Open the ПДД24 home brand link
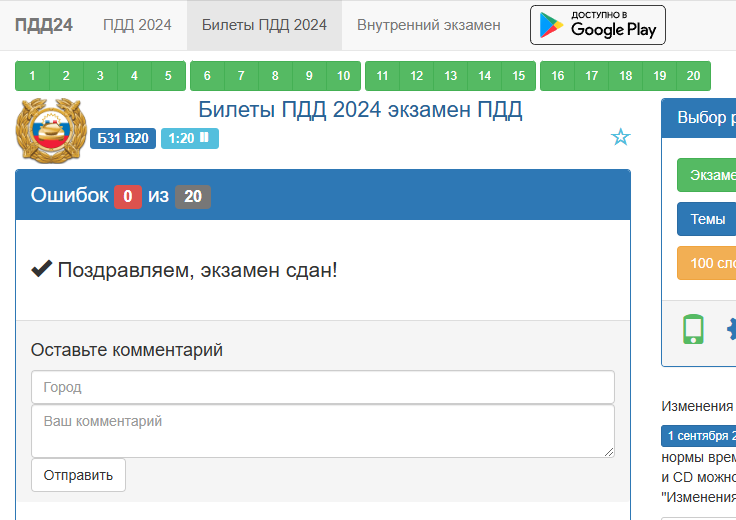Screen dimensions: 736x520 (x=43, y=25)
